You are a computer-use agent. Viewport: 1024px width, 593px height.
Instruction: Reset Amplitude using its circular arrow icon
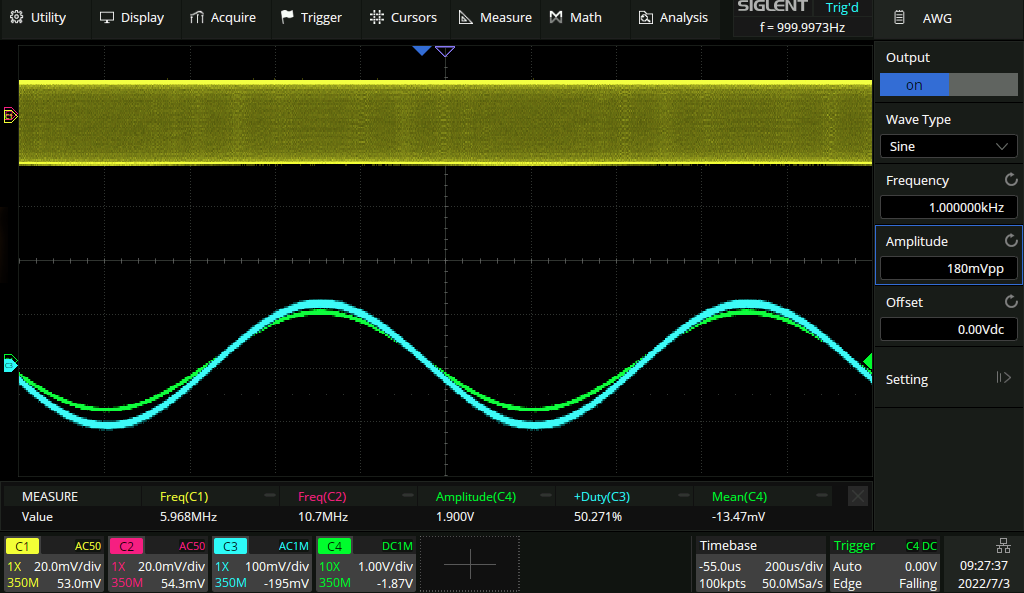(x=1010, y=241)
